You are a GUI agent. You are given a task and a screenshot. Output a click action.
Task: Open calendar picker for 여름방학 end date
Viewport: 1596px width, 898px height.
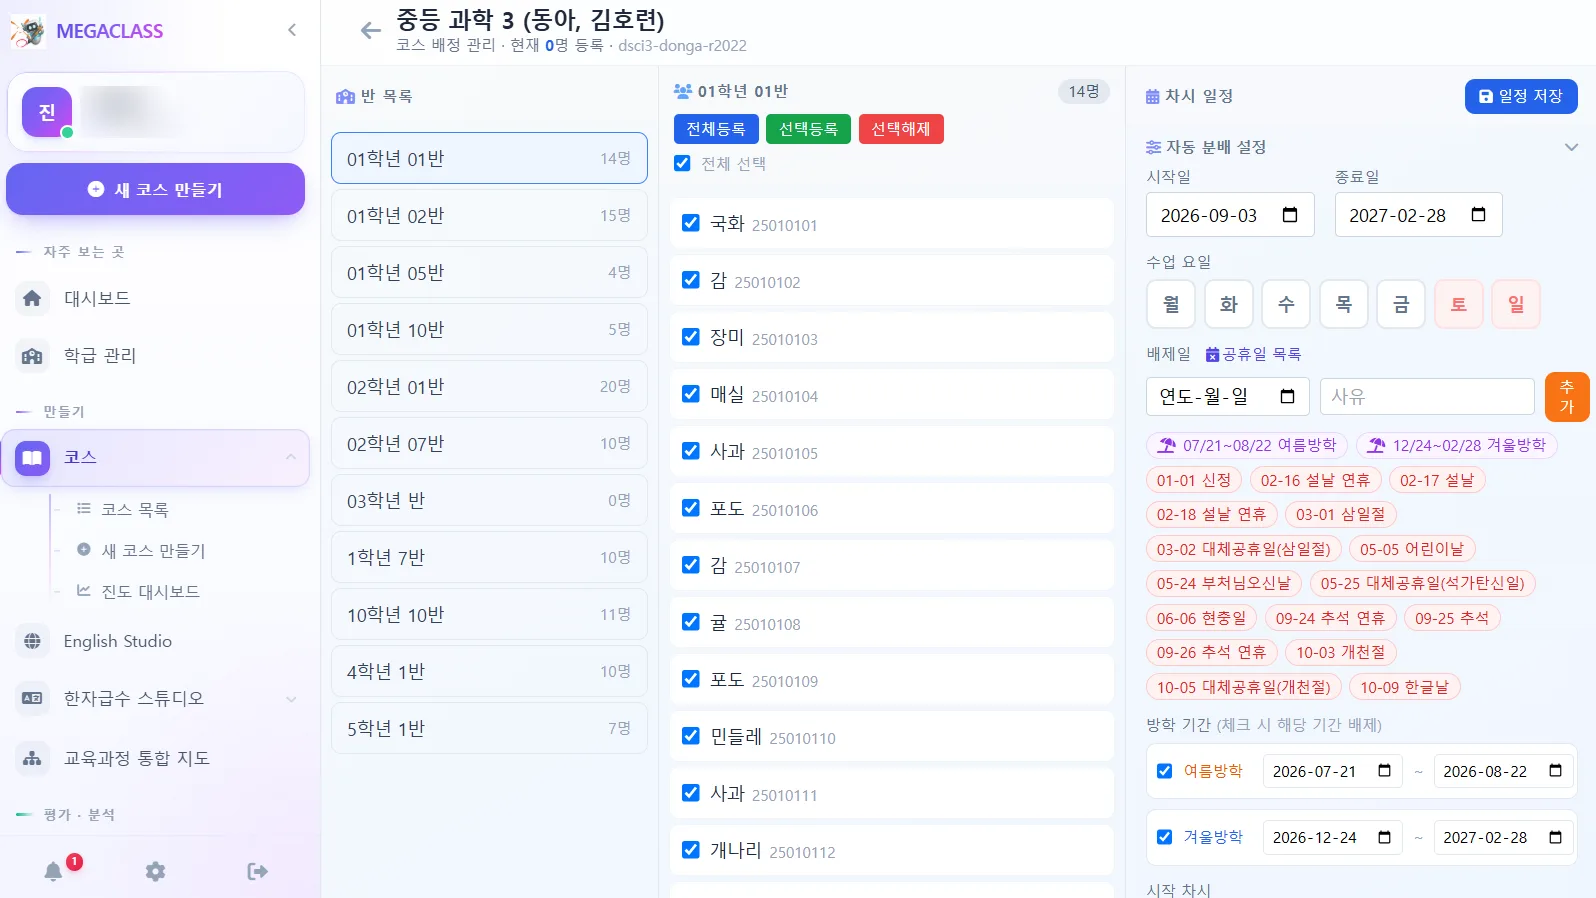1555,771
